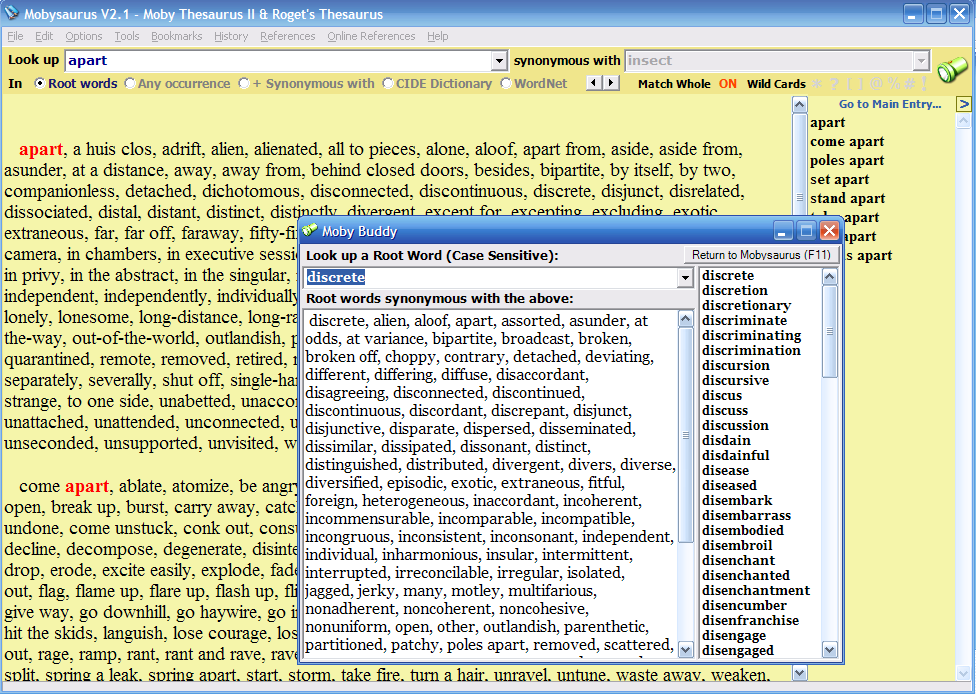Maximize the Moby Buddy window
The image size is (976, 694).
click(x=806, y=232)
